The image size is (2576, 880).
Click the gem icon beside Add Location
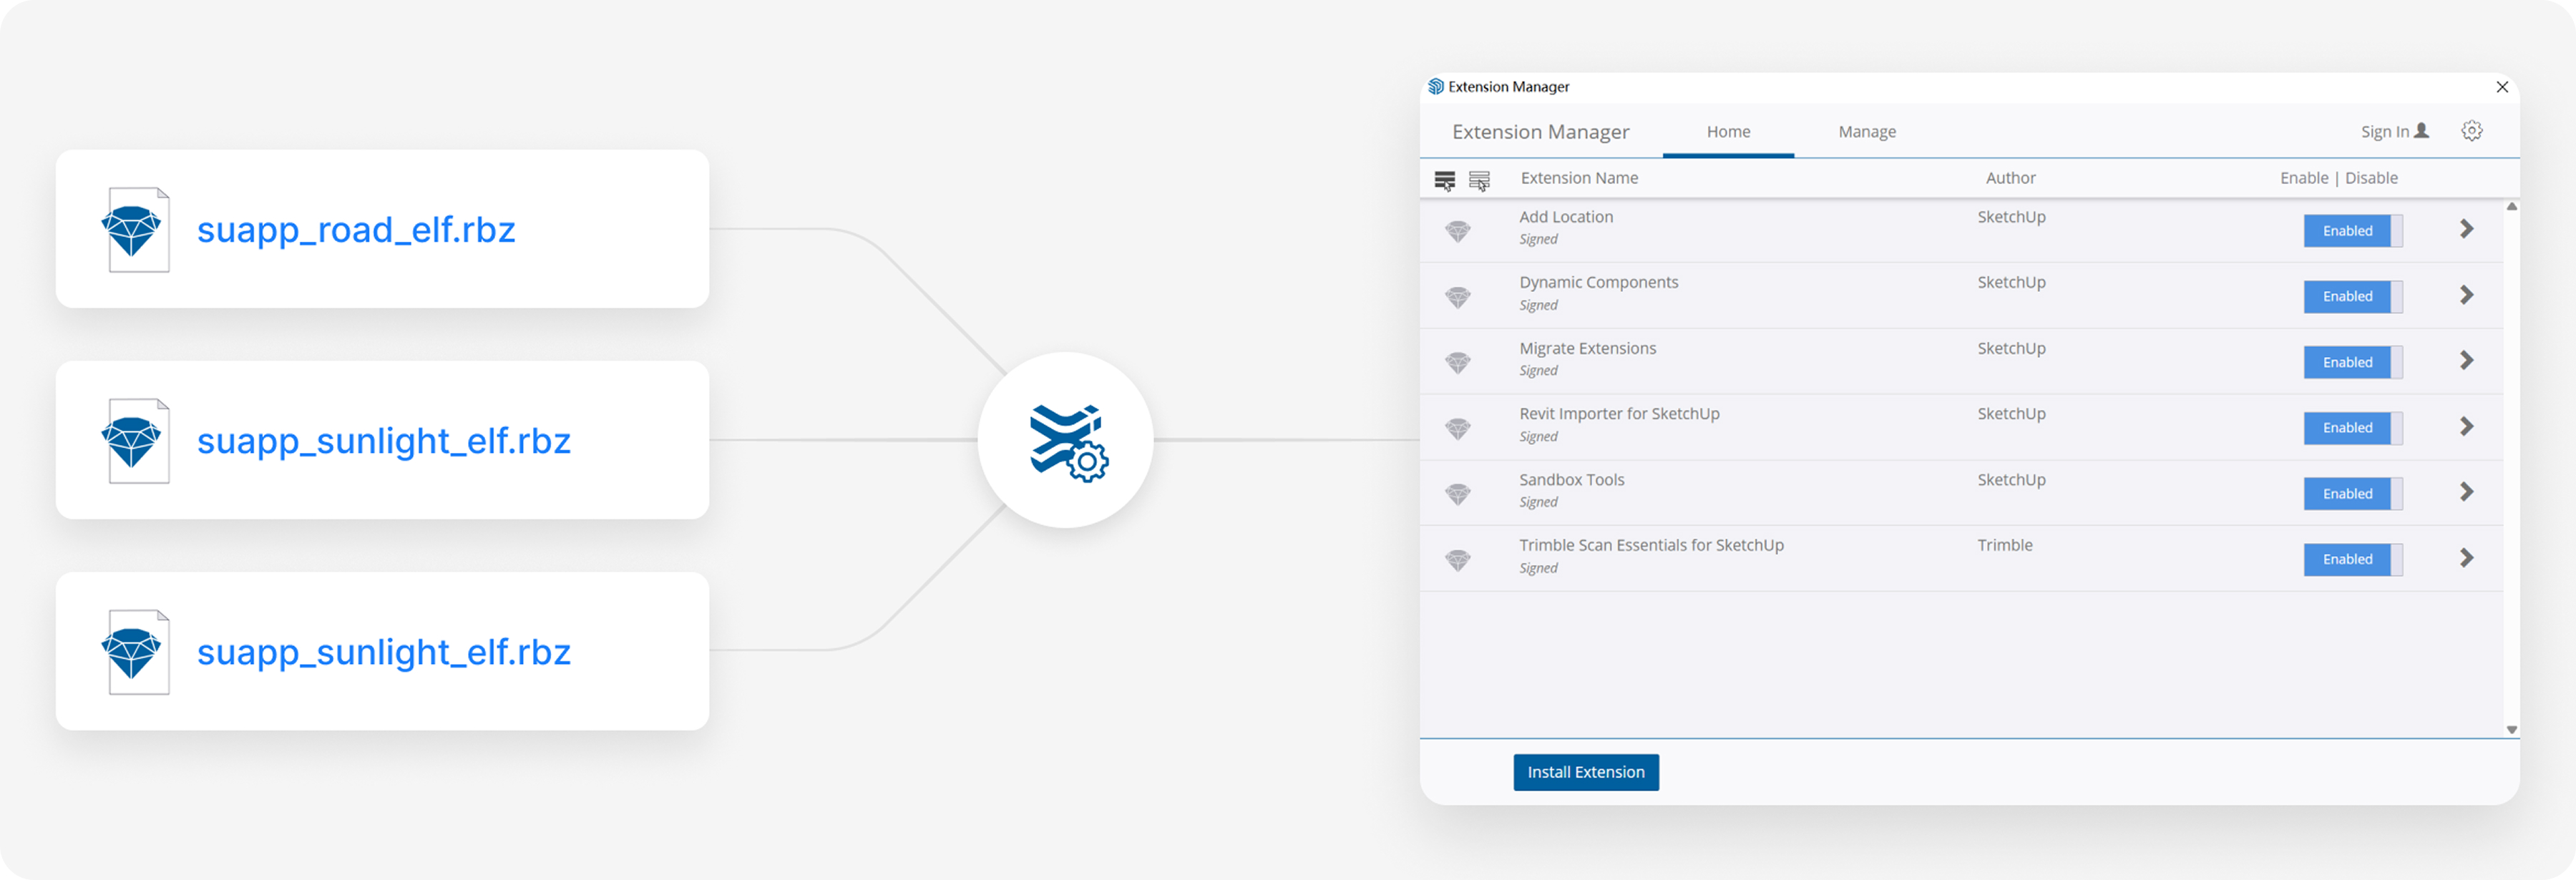[x=1458, y=231]
